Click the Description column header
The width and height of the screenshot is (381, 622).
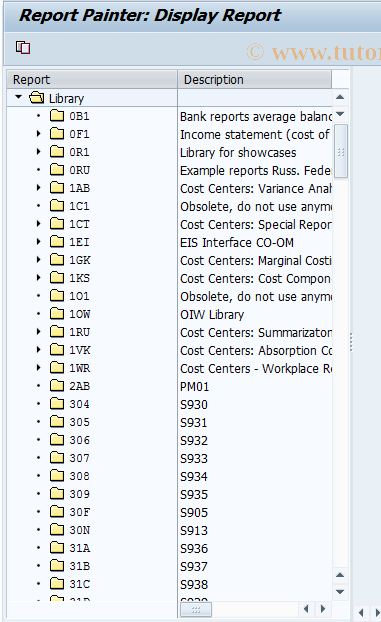point(254,79)
